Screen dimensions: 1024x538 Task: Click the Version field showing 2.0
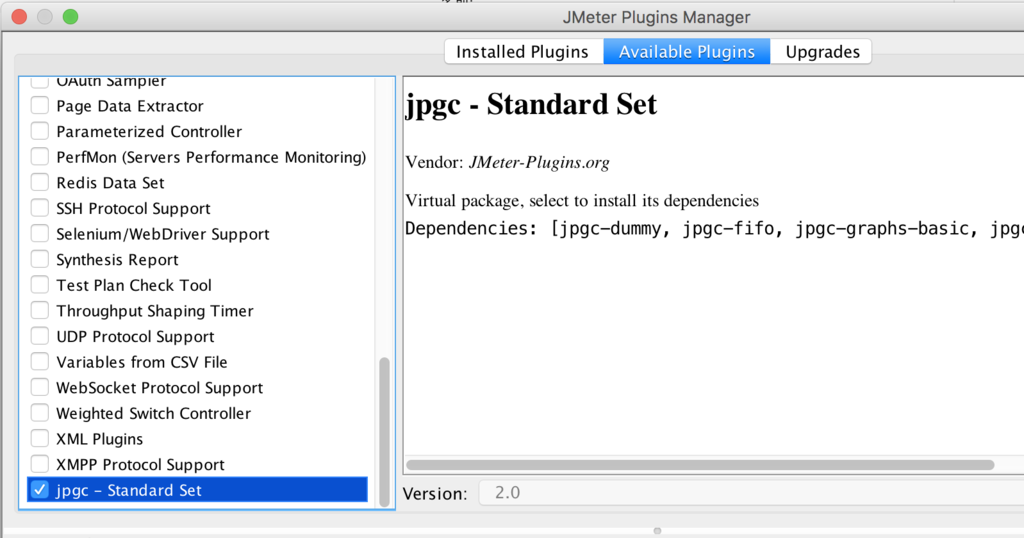click(x=751, y=493)
